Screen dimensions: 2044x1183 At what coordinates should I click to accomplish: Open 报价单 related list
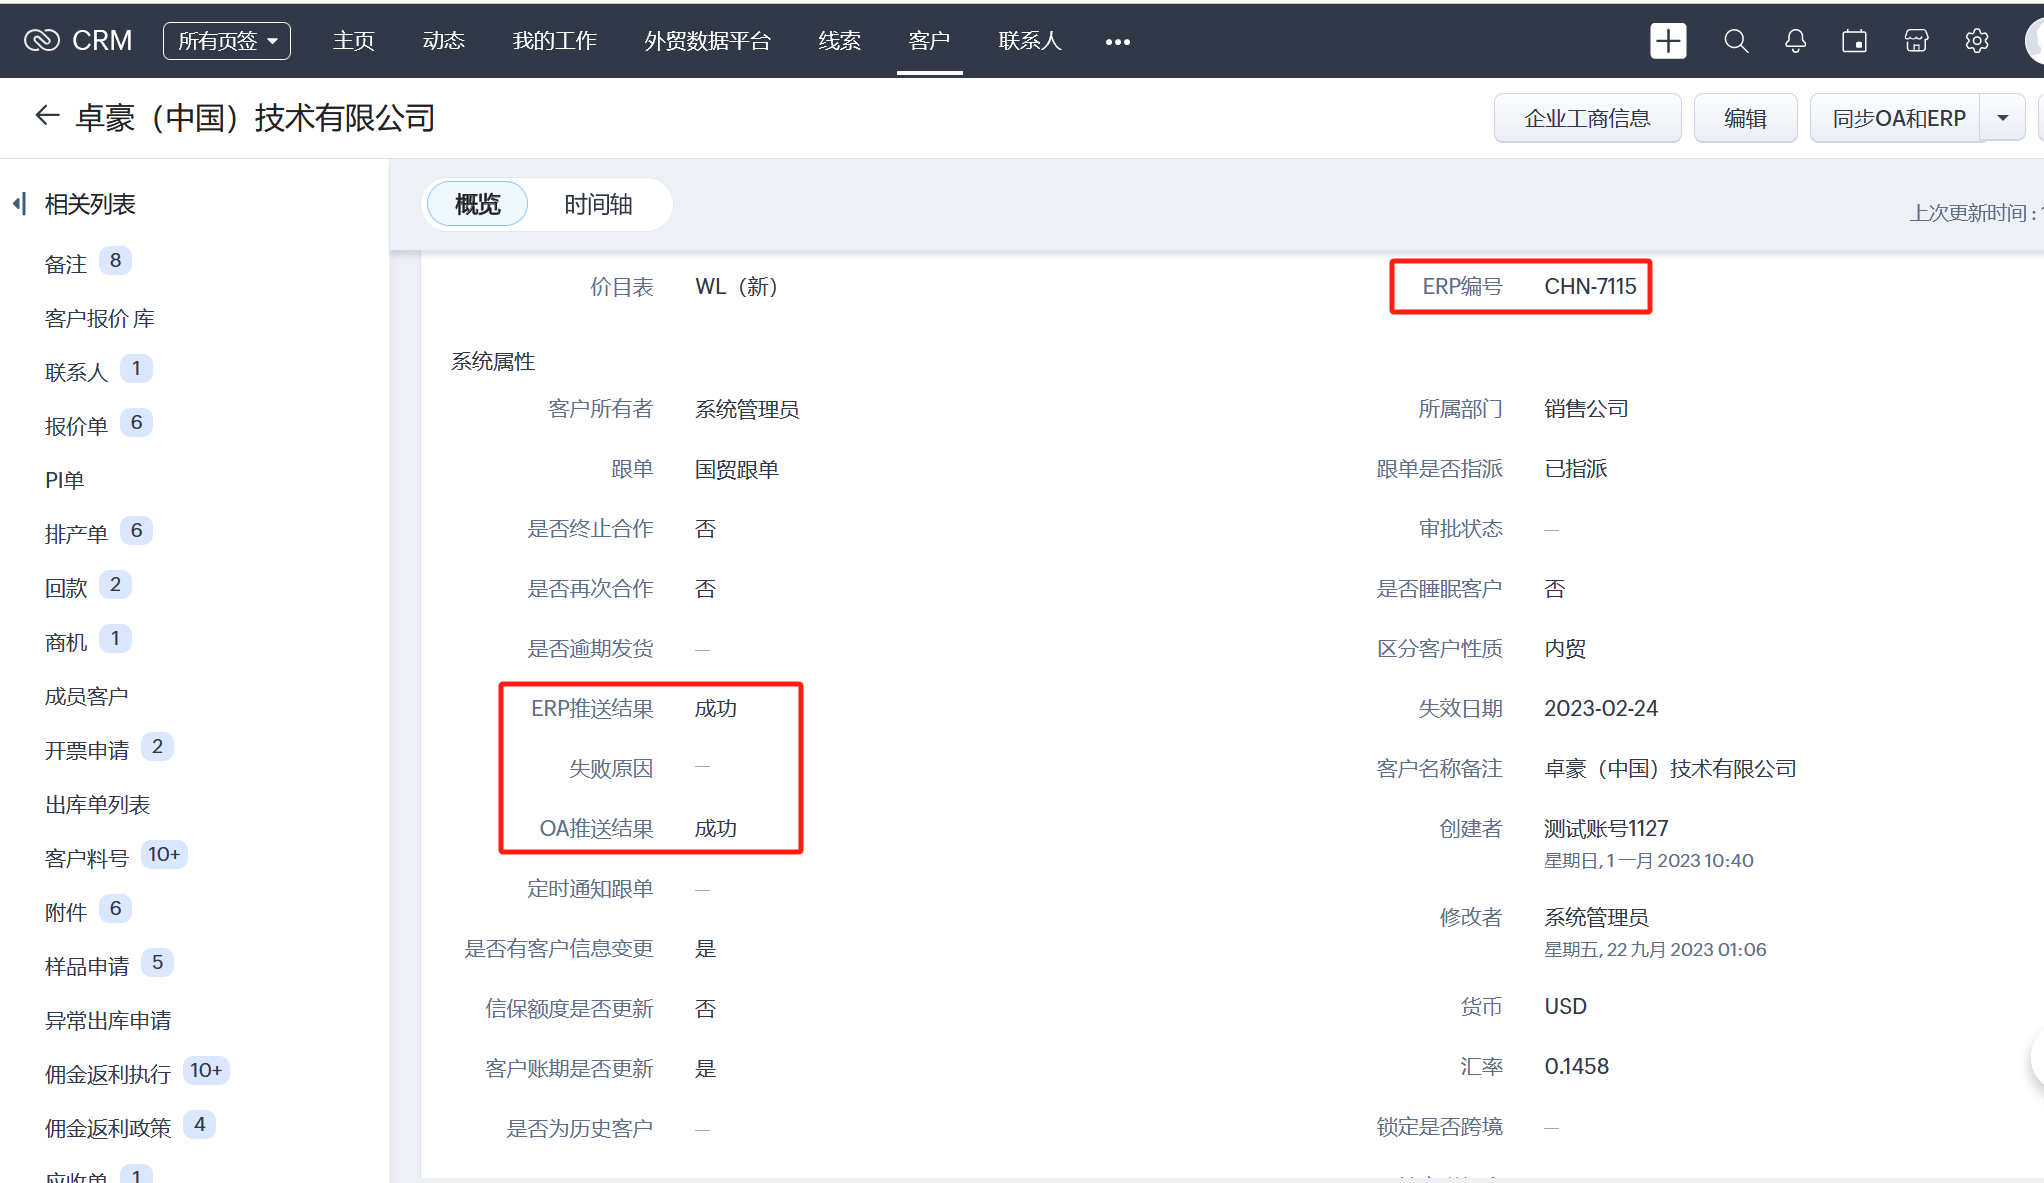pos(76,426)
